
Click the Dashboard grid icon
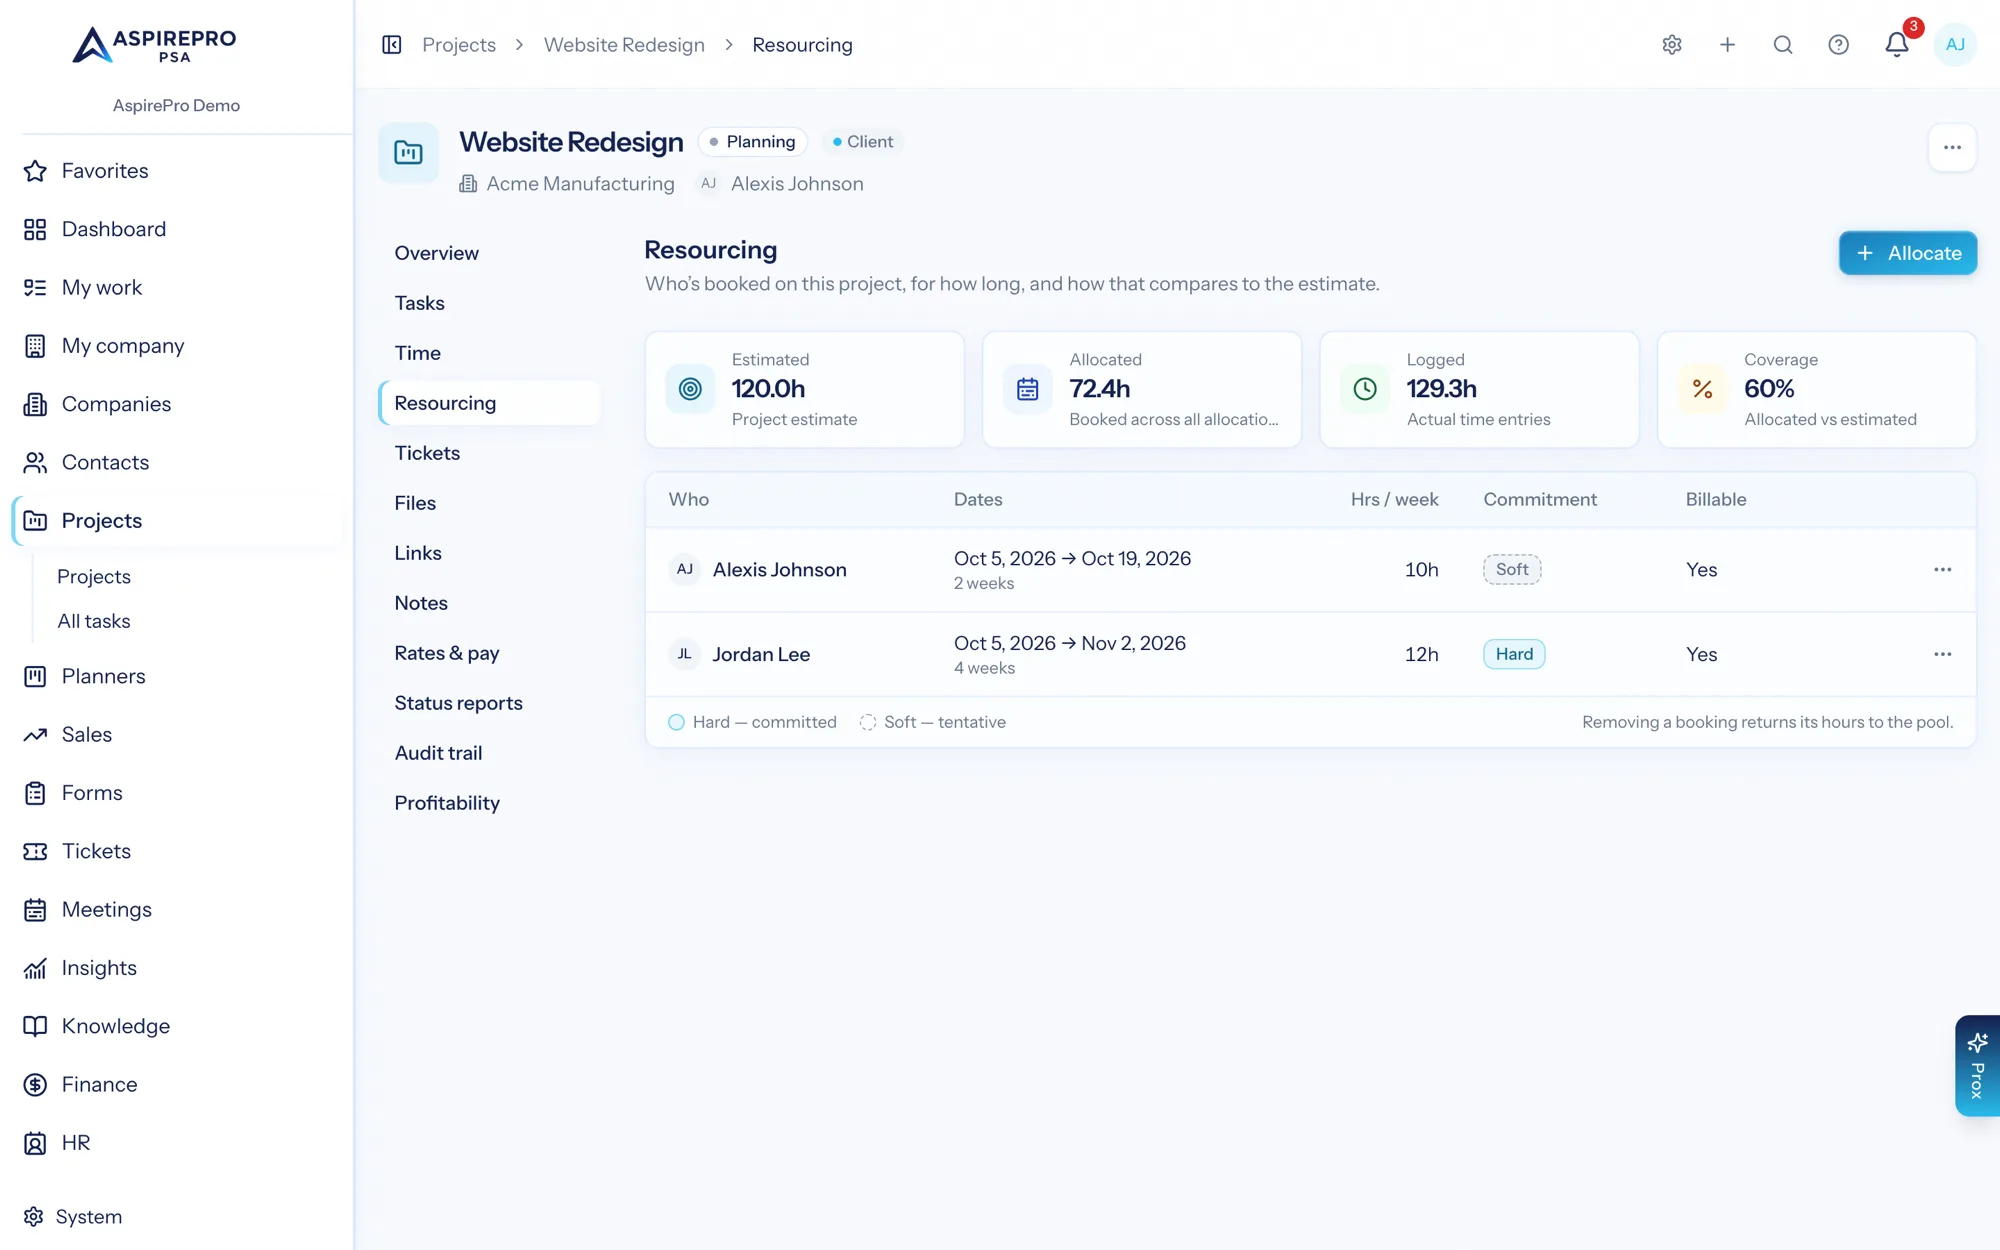[x=35, y=229]
